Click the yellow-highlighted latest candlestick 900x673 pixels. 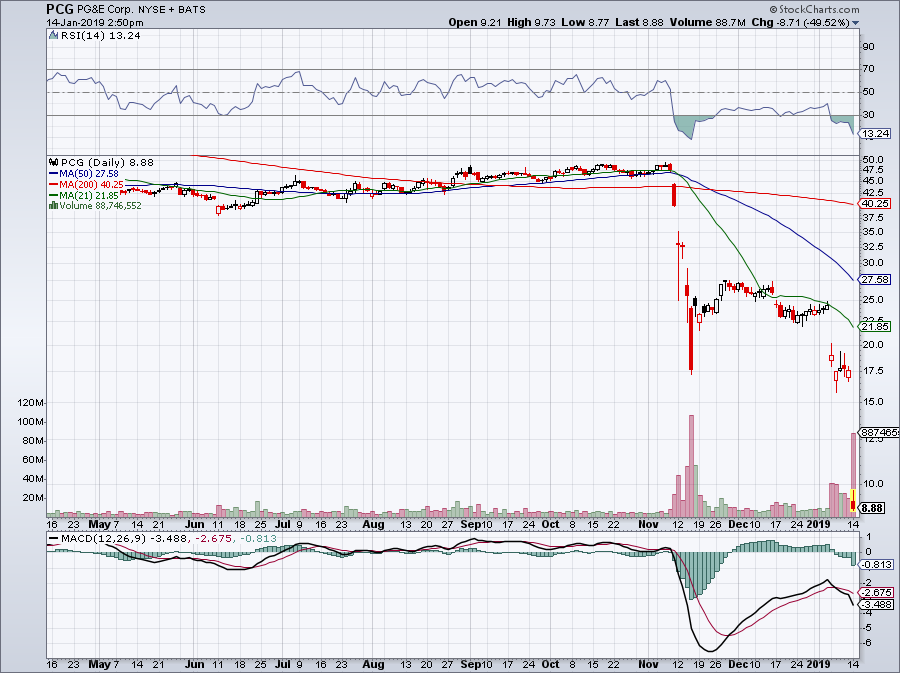pos(854,499)
